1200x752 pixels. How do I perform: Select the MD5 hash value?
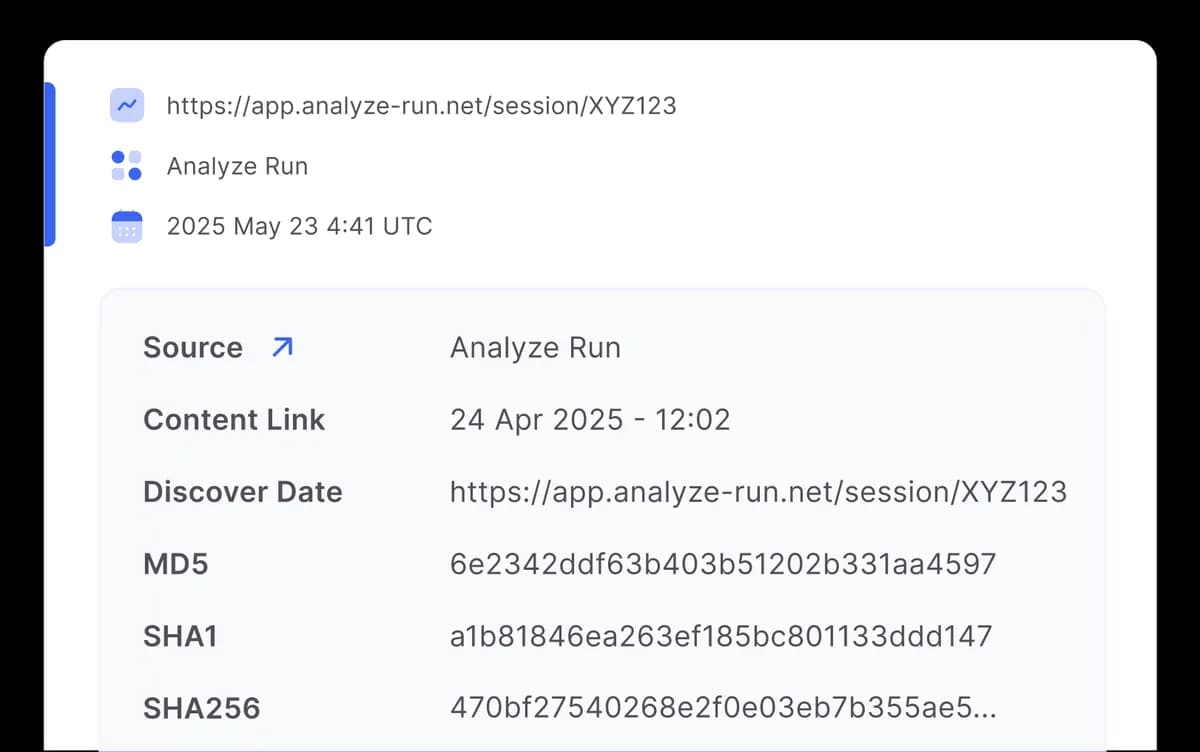722,564
